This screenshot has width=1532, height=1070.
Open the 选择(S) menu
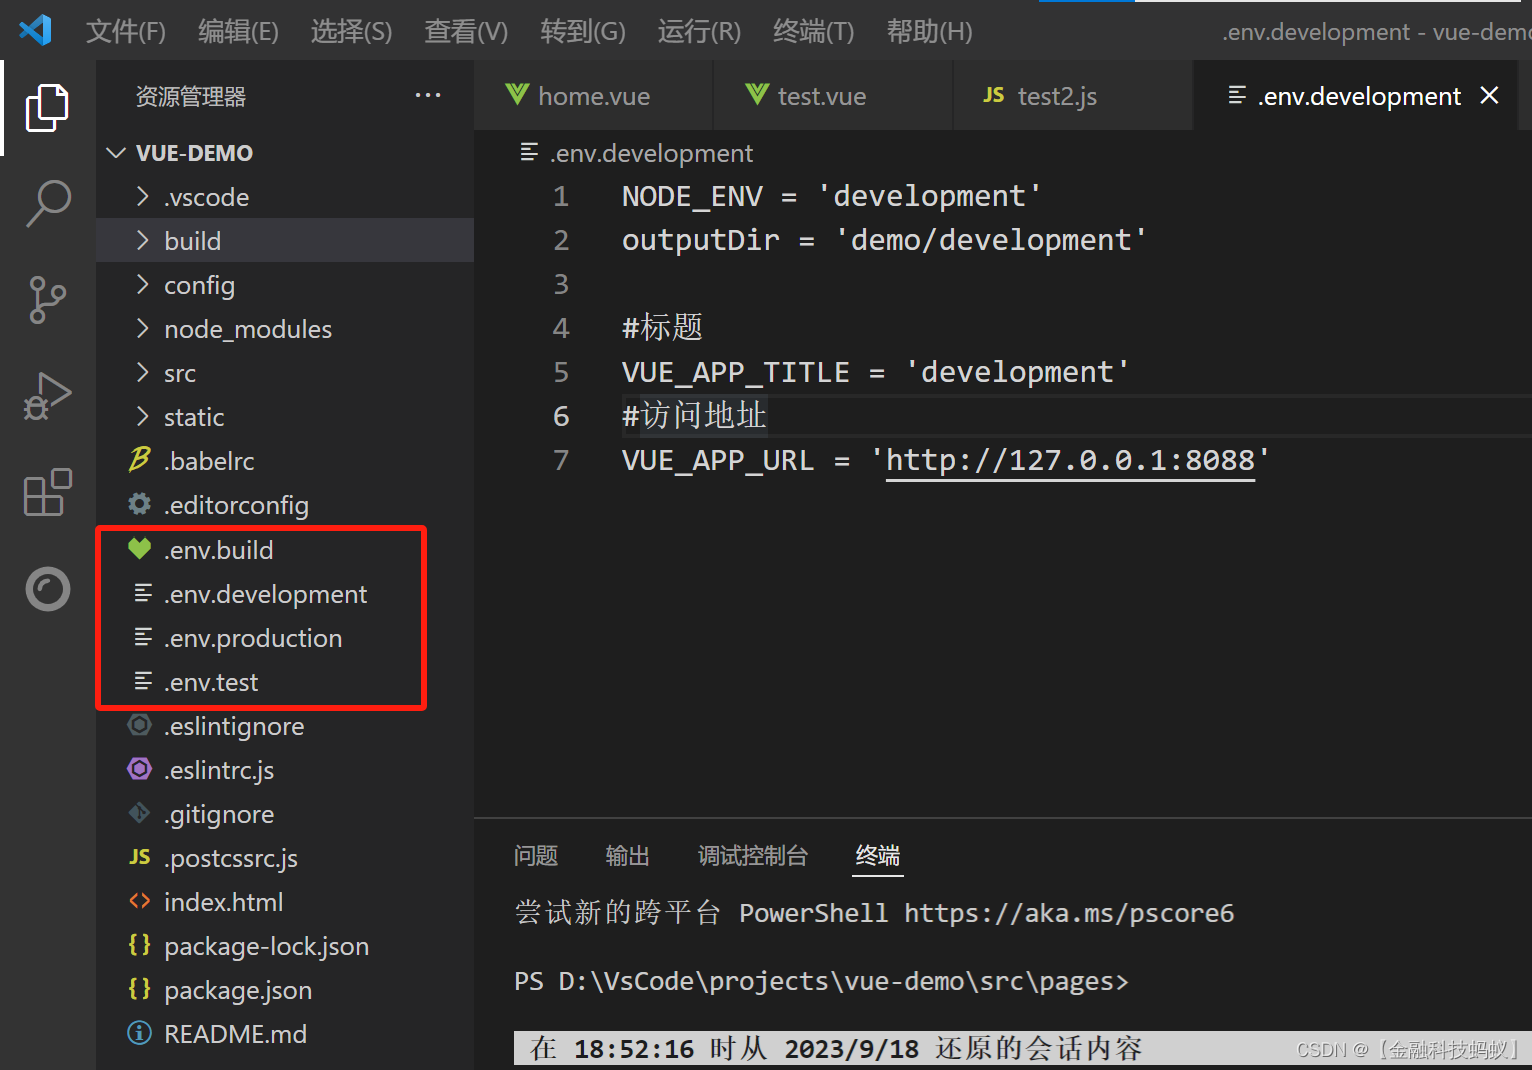click(x=351, y=32)
